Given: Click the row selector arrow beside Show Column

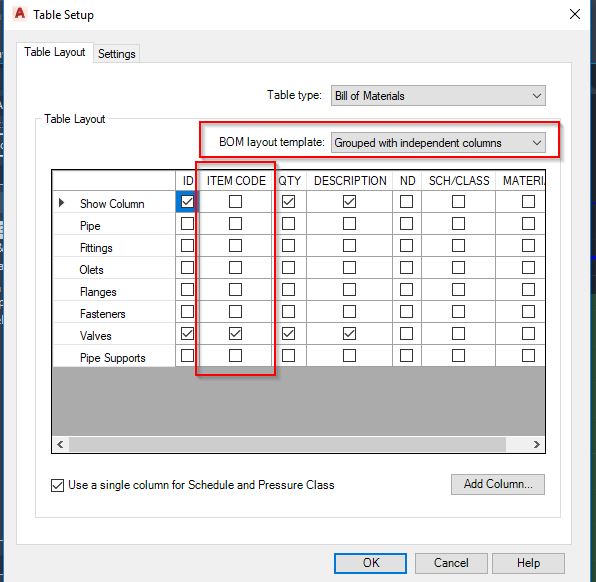Looking at the screenshot, I should click(61, 203).
